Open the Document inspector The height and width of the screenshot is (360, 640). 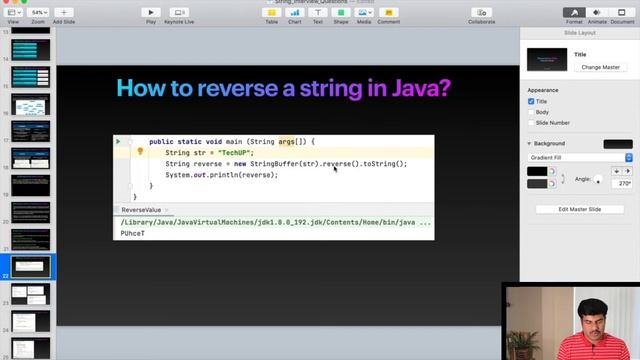(x=622, y=13)
